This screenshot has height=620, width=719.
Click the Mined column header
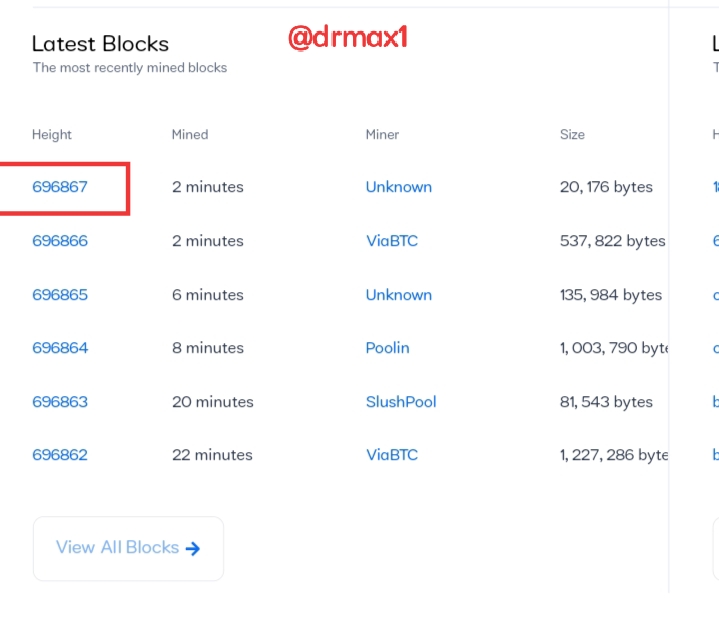pyautogui.click(x=190, y=134)
